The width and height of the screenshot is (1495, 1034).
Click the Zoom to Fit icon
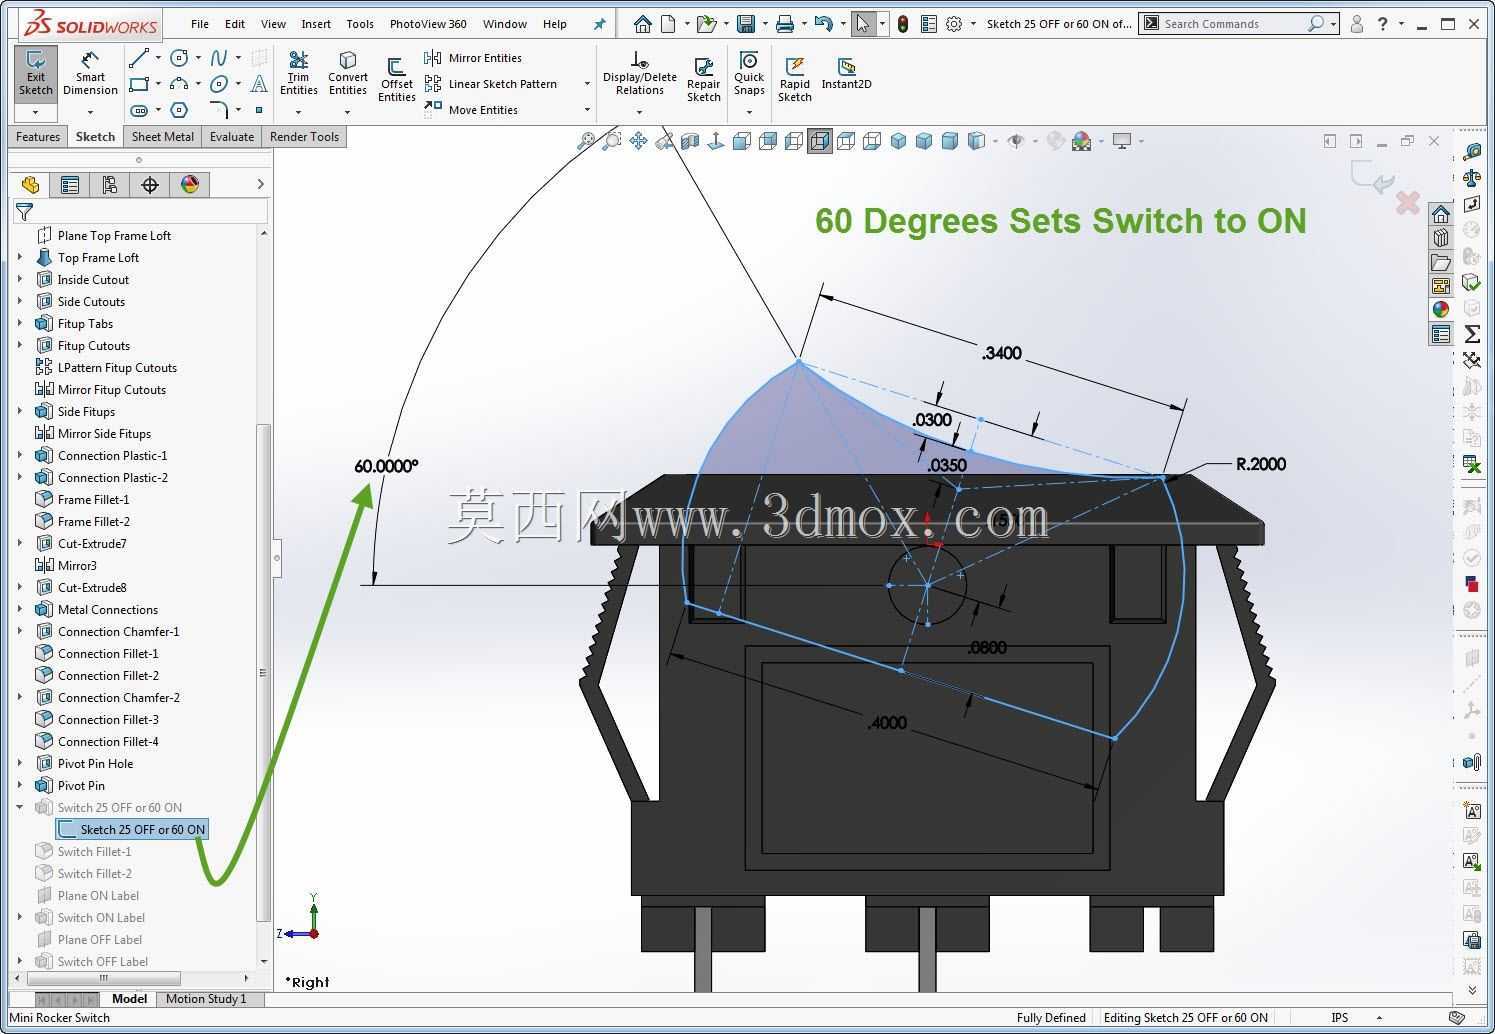tap(586, 141)
